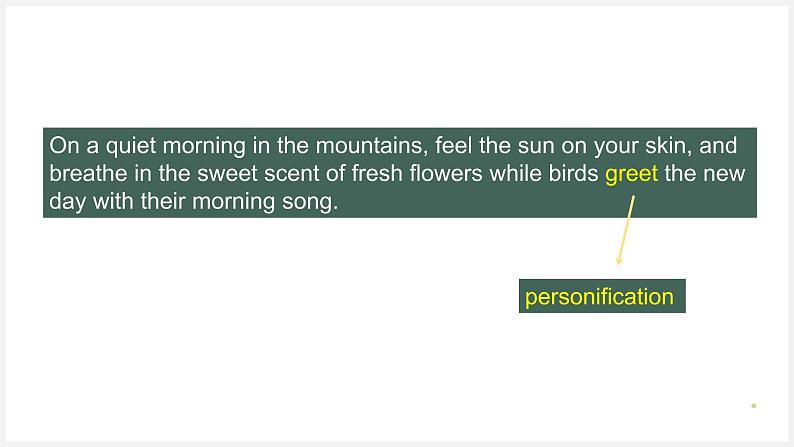Image resolution: width=794 pixels, height=447 pixels.
Task: Click the yellow highlighted word "greet"
Action: [x=631, y=175]
